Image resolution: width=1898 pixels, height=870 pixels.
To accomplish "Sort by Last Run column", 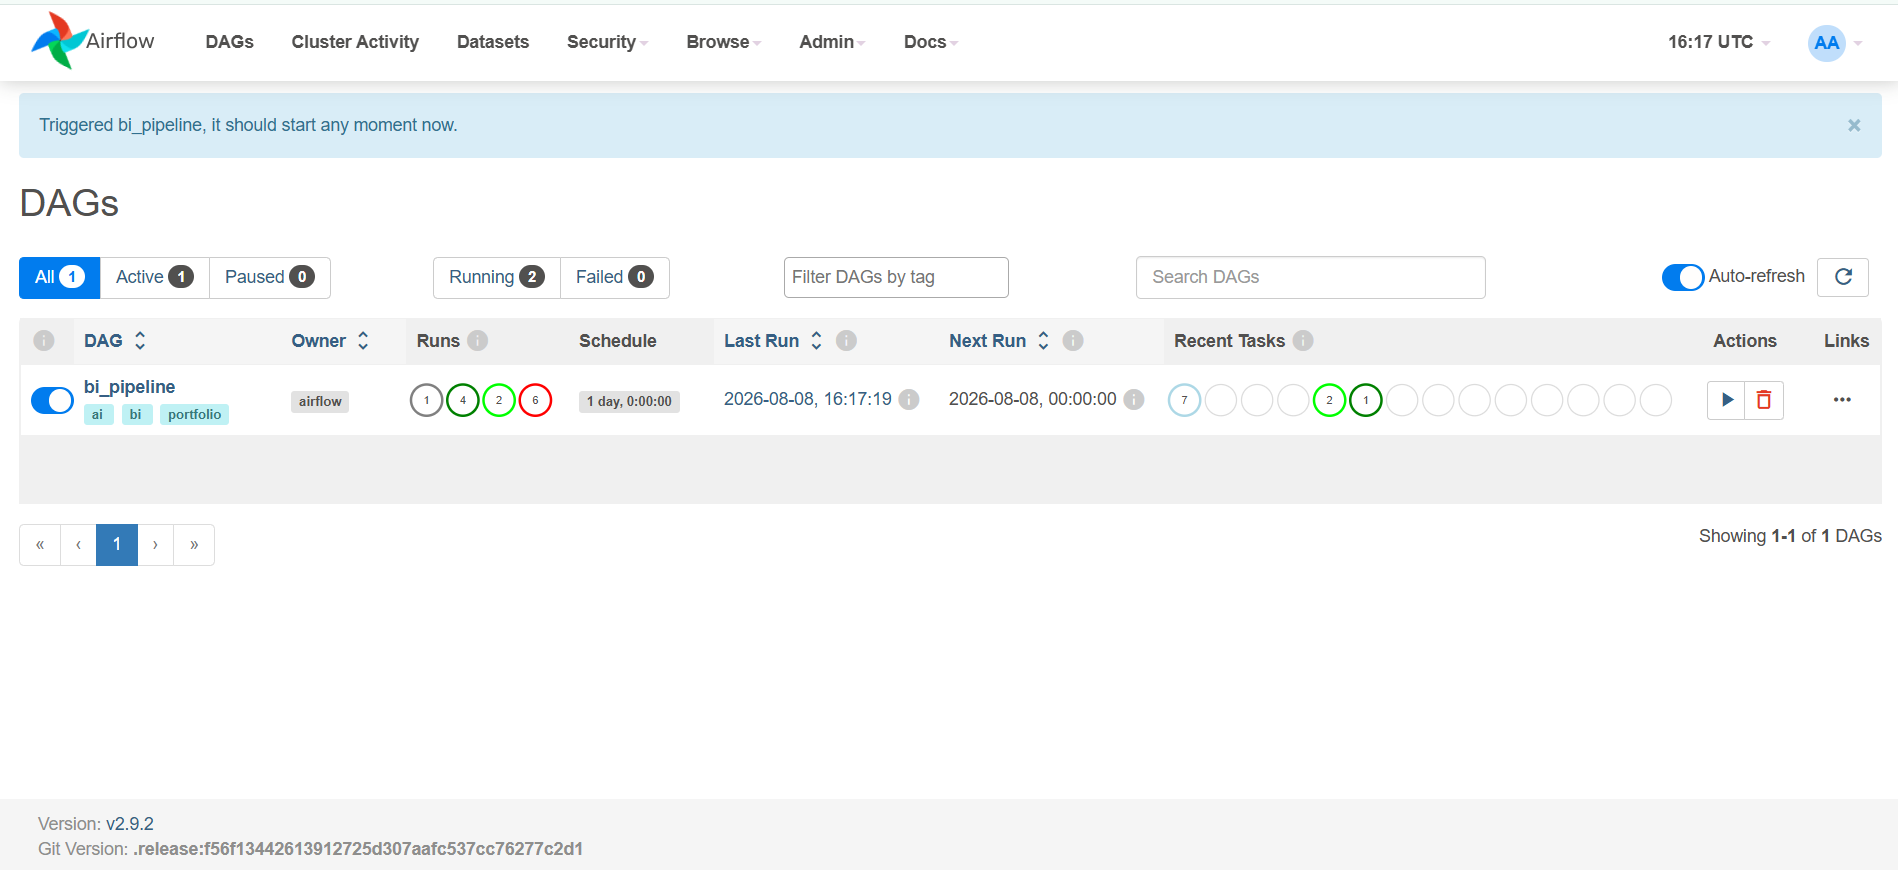I will [x=773, y=341].
